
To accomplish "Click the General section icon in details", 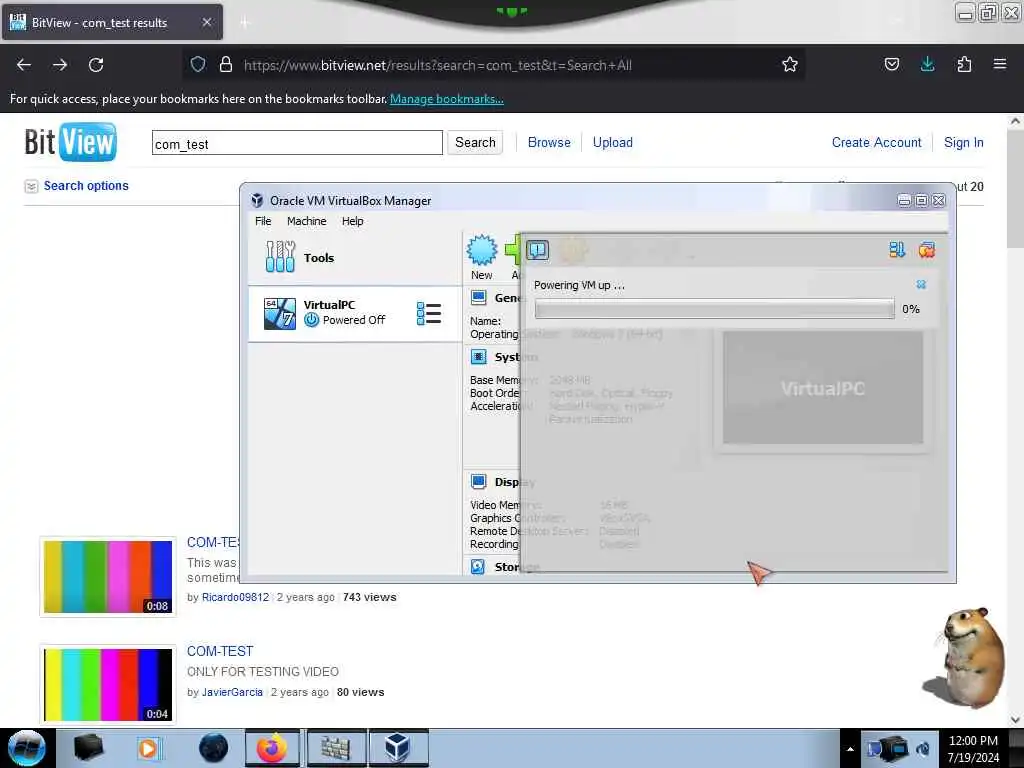I will pyautogui.click(x=479, y=298).
